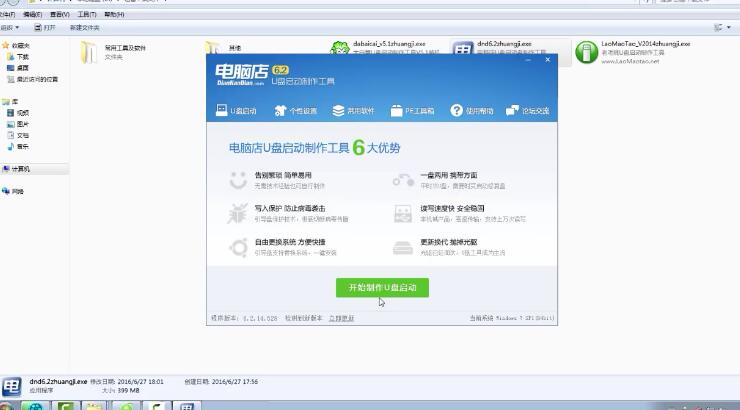Select 文档 library in navigation pane
Image resolution: width=740 pixels, height=410 pixels.
point(18,135)
